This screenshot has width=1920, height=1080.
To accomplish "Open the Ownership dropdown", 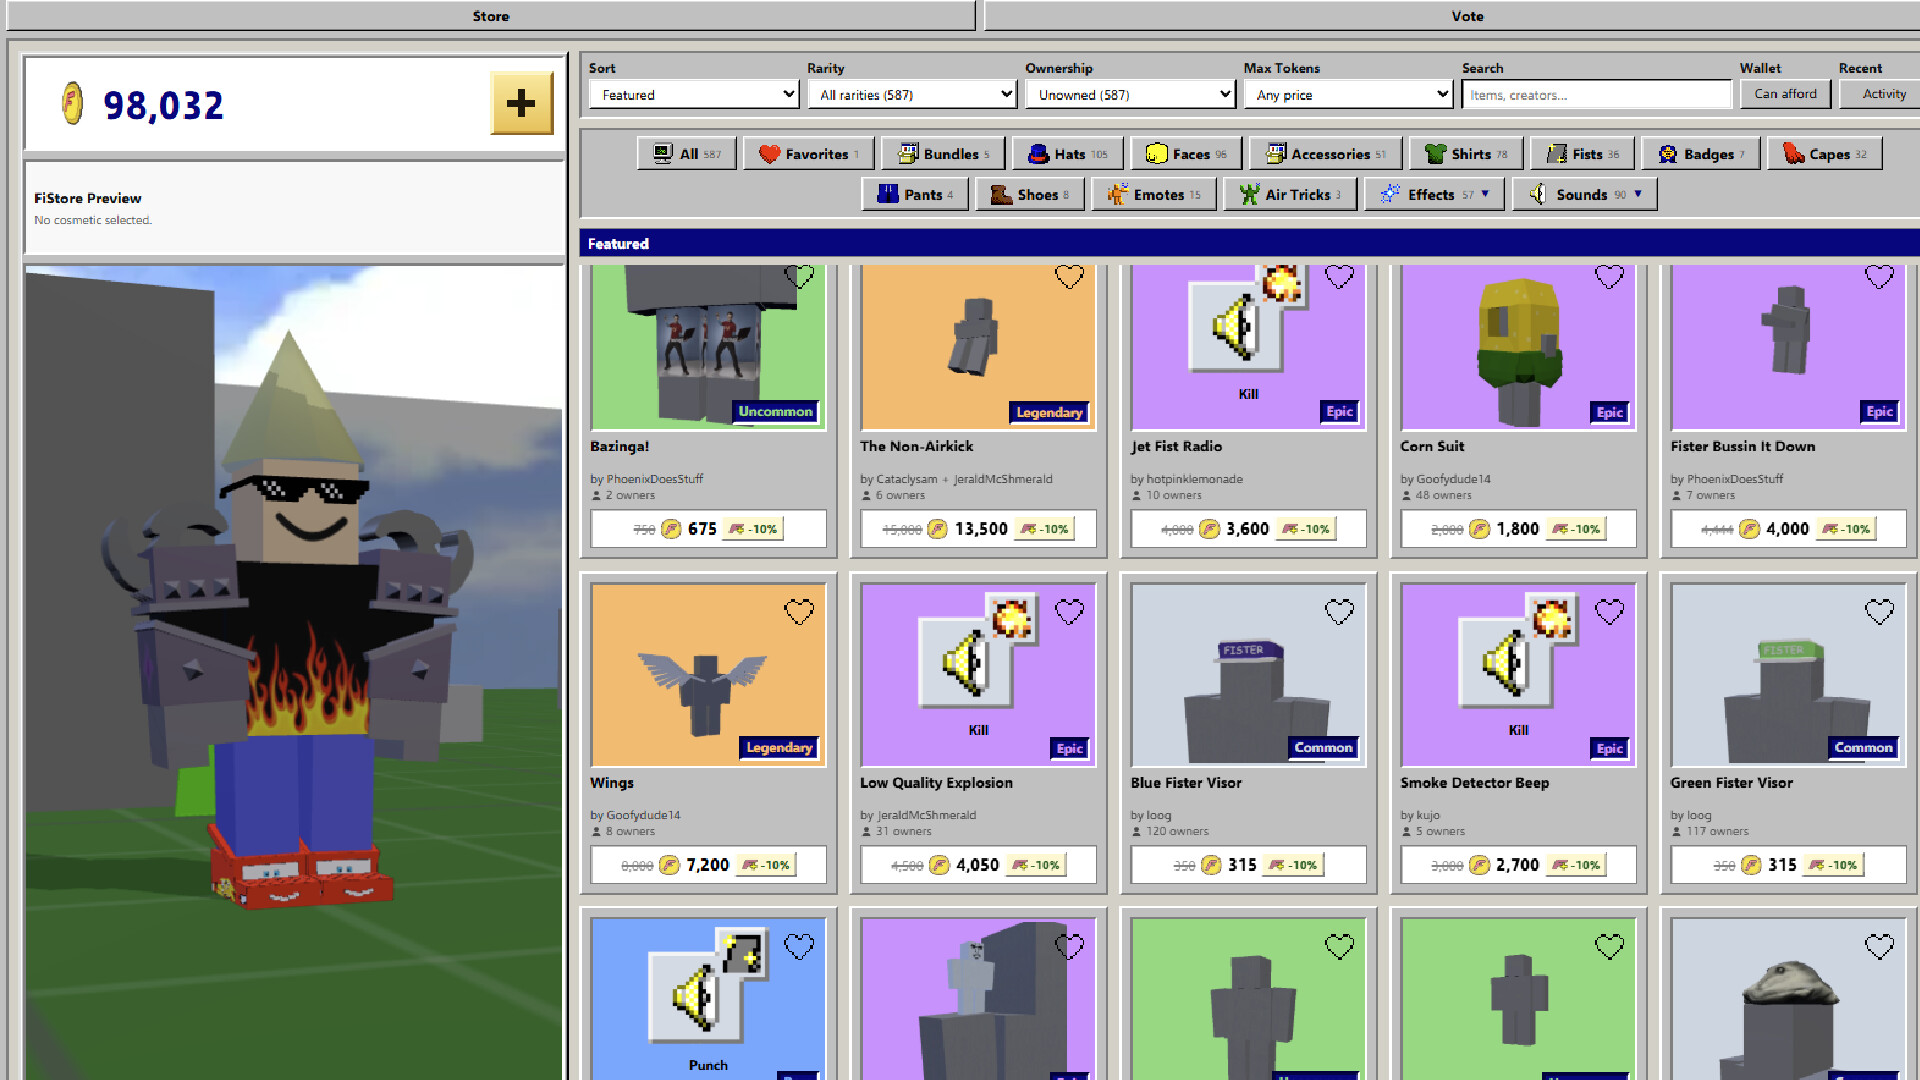I will coord(1130,95).
